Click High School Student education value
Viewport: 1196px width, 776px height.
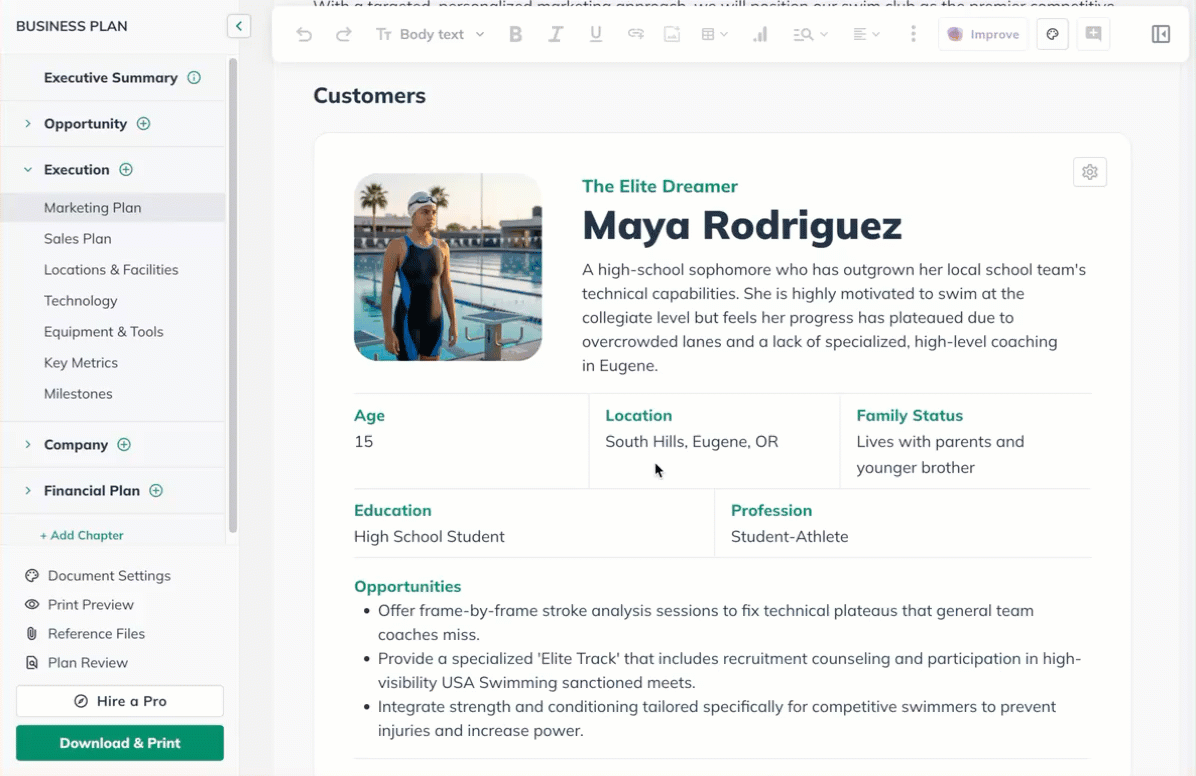(429, 536)
